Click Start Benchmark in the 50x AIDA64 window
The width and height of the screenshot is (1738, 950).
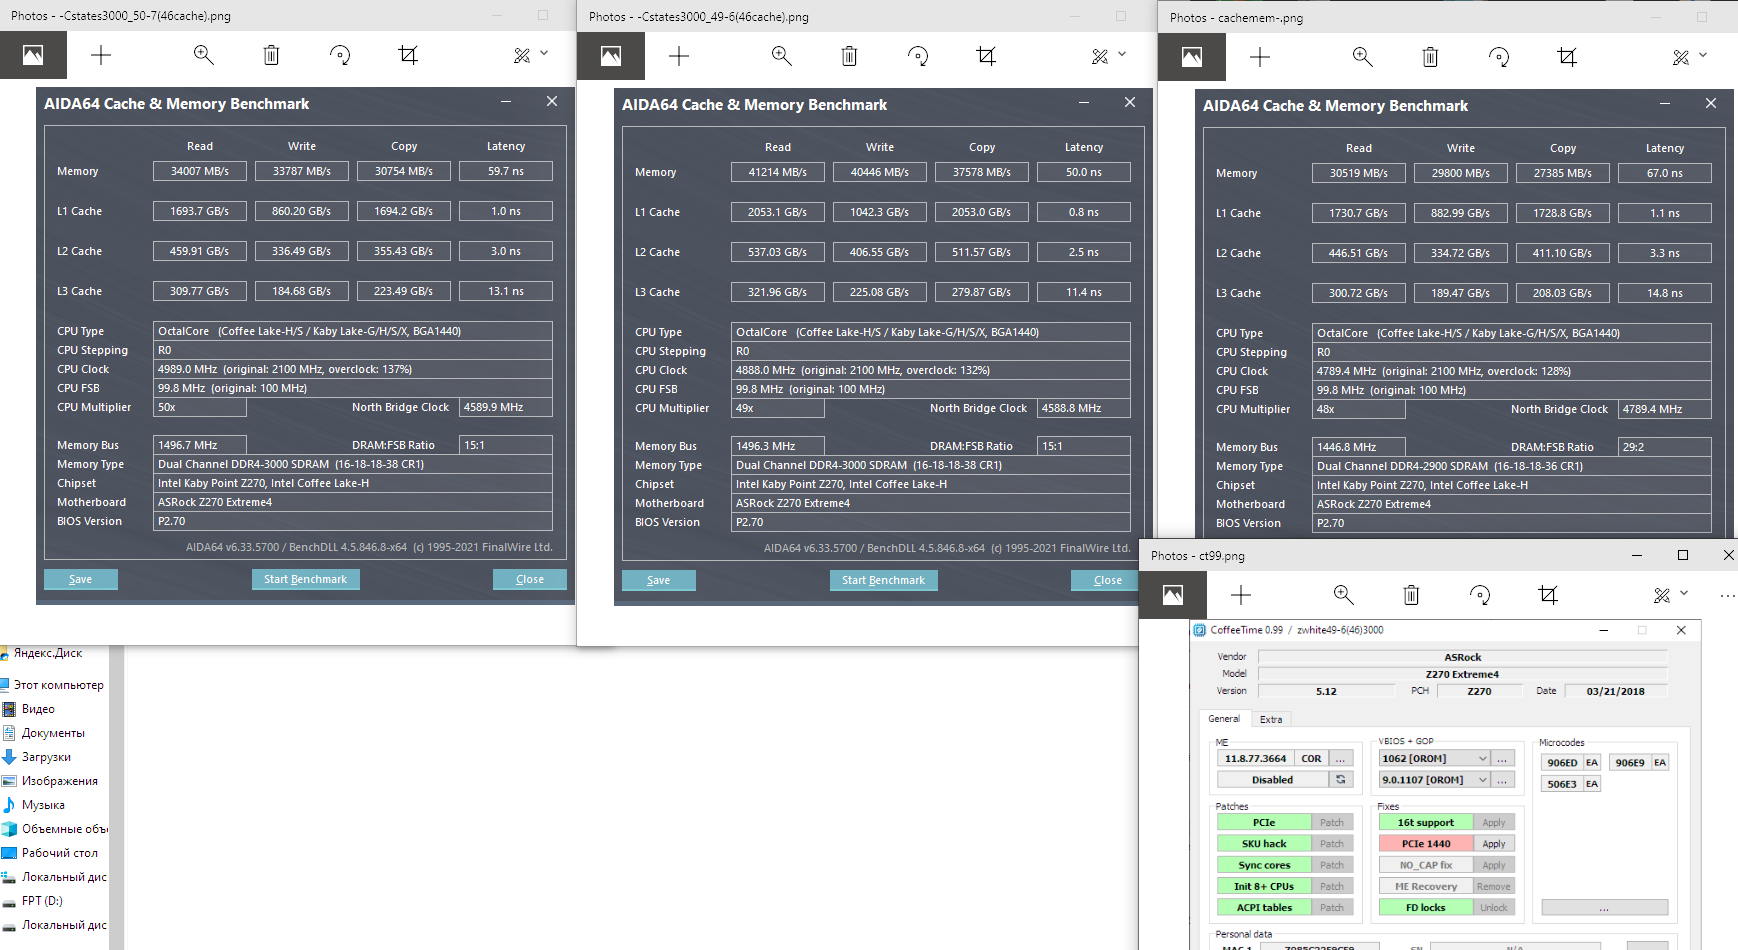(x=305, y=579)
